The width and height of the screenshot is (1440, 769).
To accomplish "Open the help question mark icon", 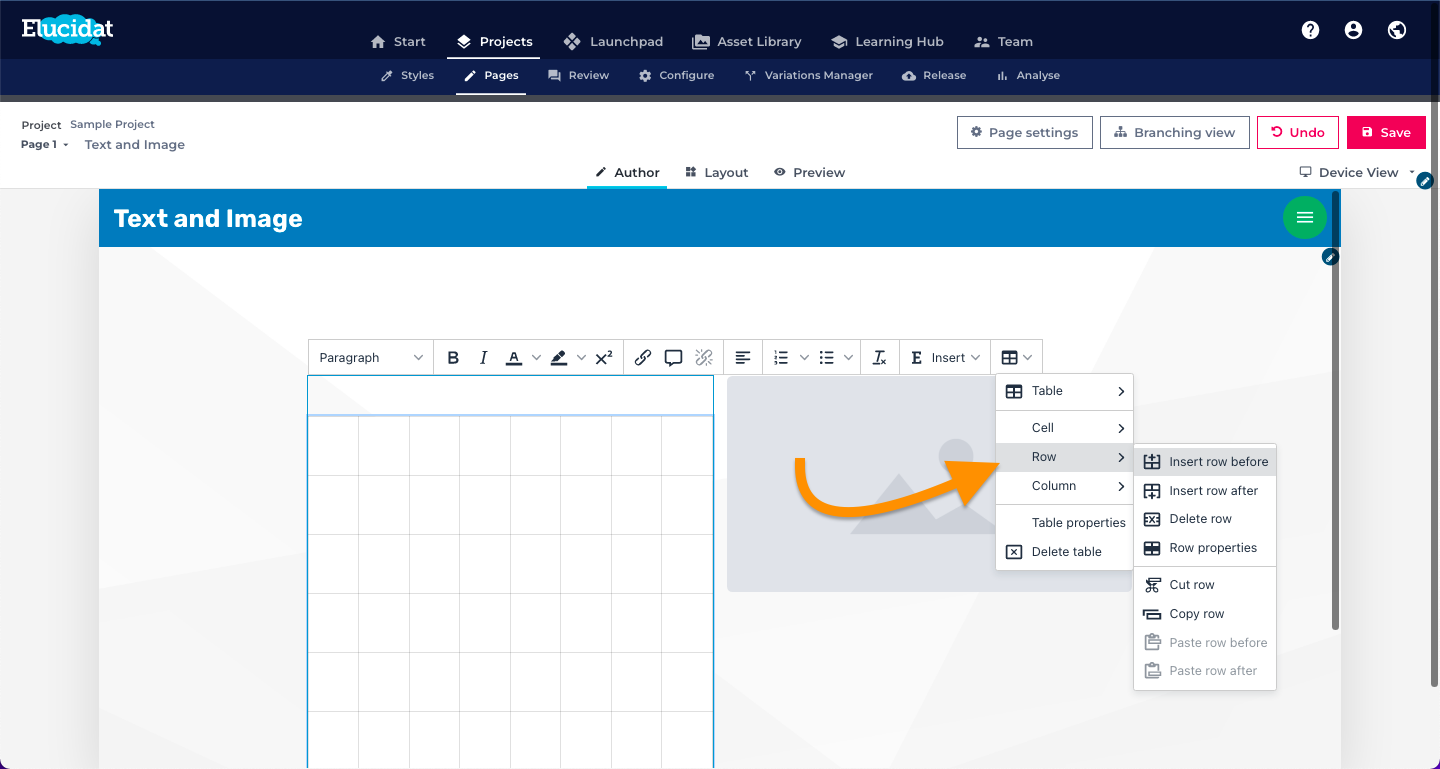I will [1310, 30].
